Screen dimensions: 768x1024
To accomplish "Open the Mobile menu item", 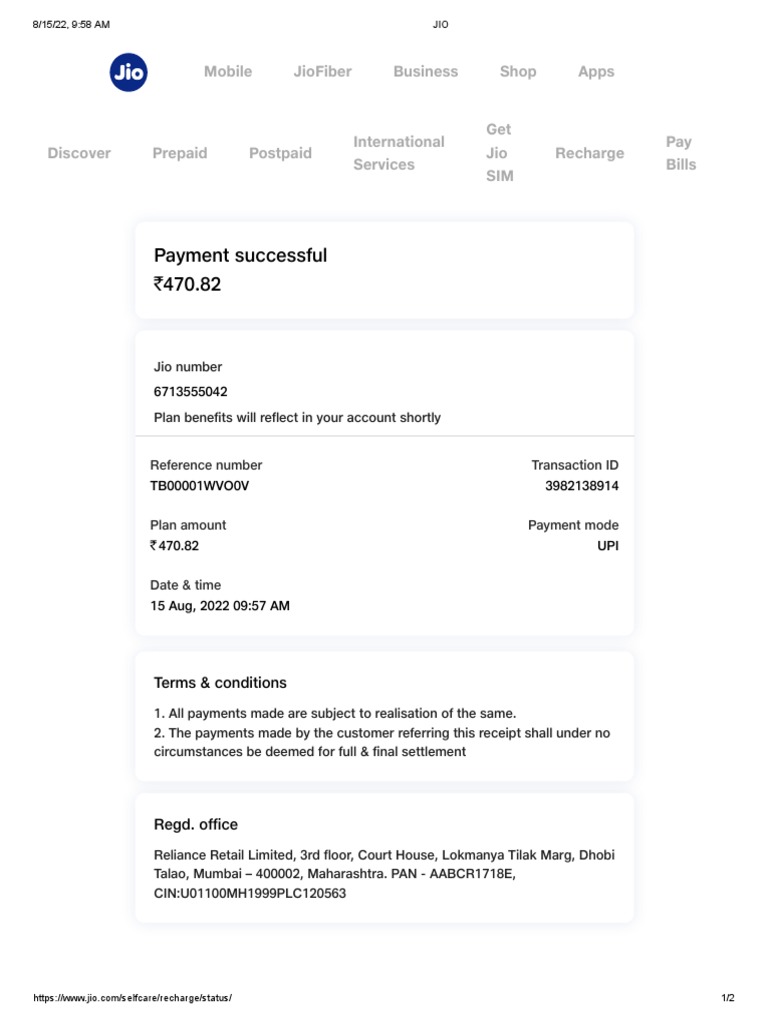I will click(x=228, y=72).
